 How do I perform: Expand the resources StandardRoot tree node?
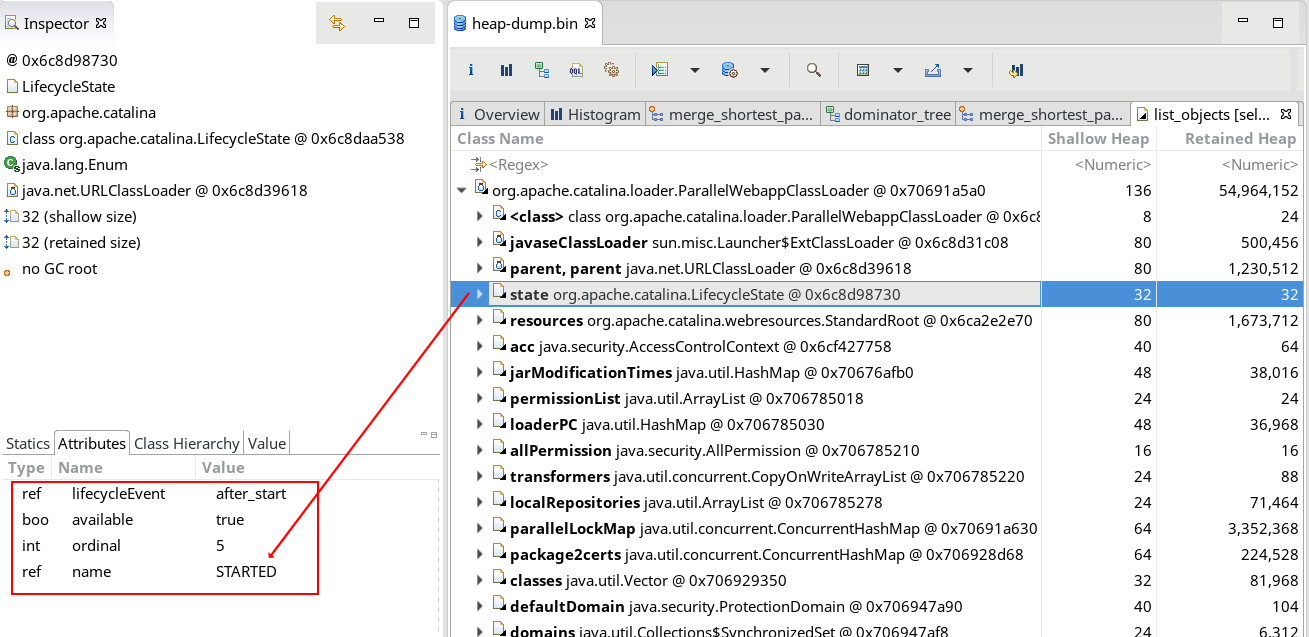[x=480, y=320]
